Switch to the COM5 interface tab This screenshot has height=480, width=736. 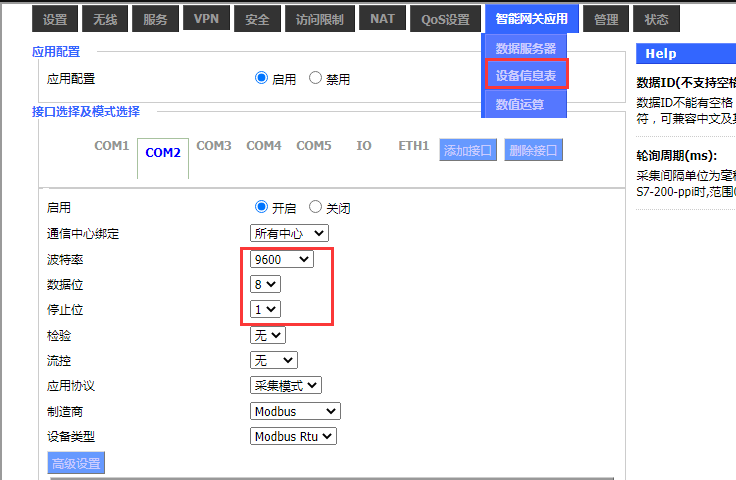pyautogui.click(x=314, y=146)
